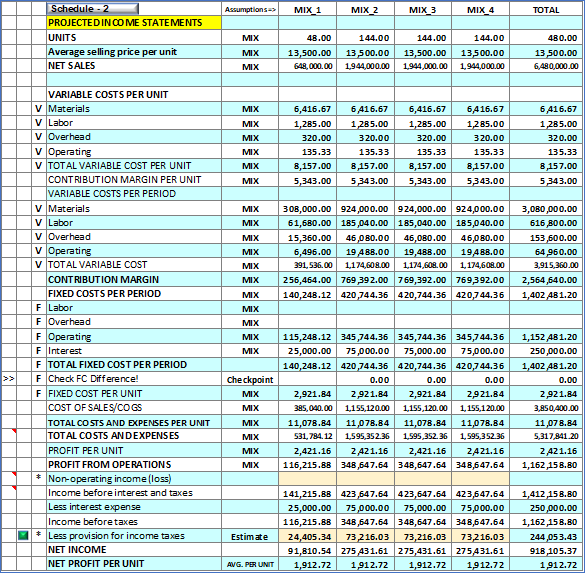The image size is (585, 573).
Task: Select the NET PROFIT PER UNIT label
Action: click(96, 564)
